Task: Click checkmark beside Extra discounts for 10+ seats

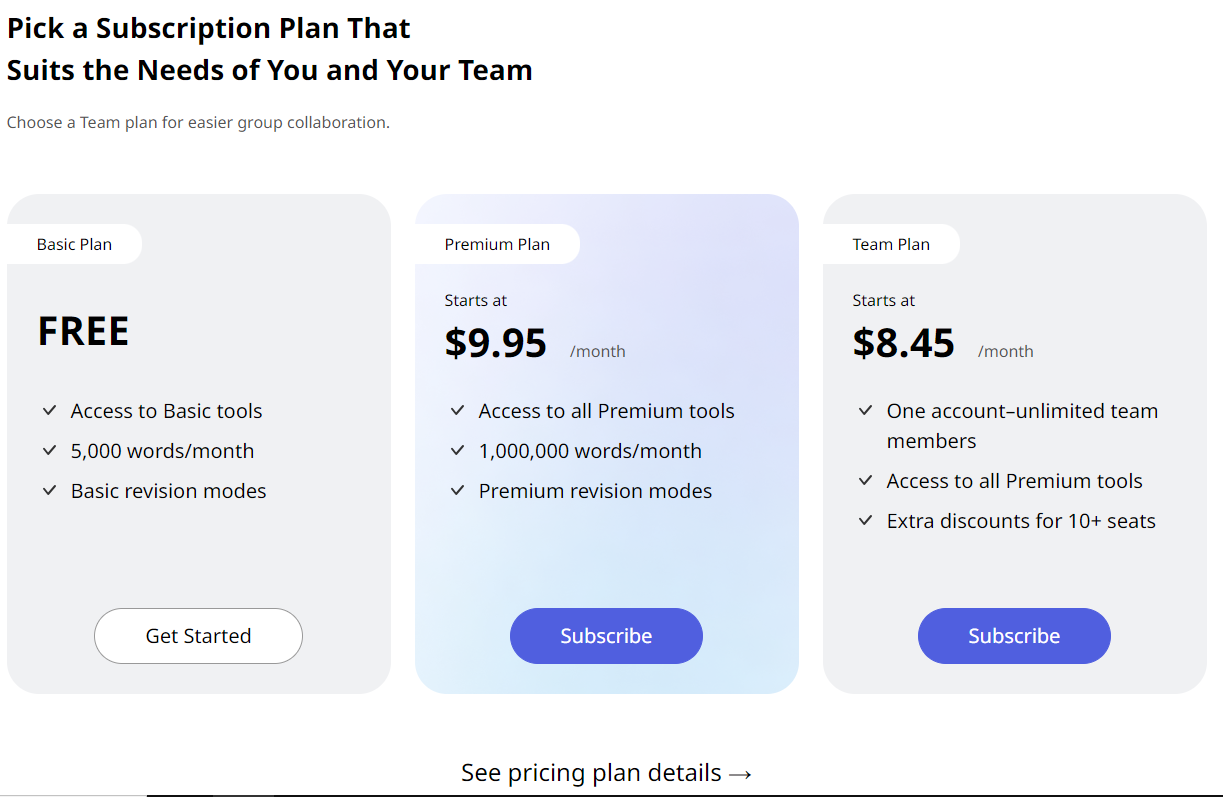Action: point(865,520)
